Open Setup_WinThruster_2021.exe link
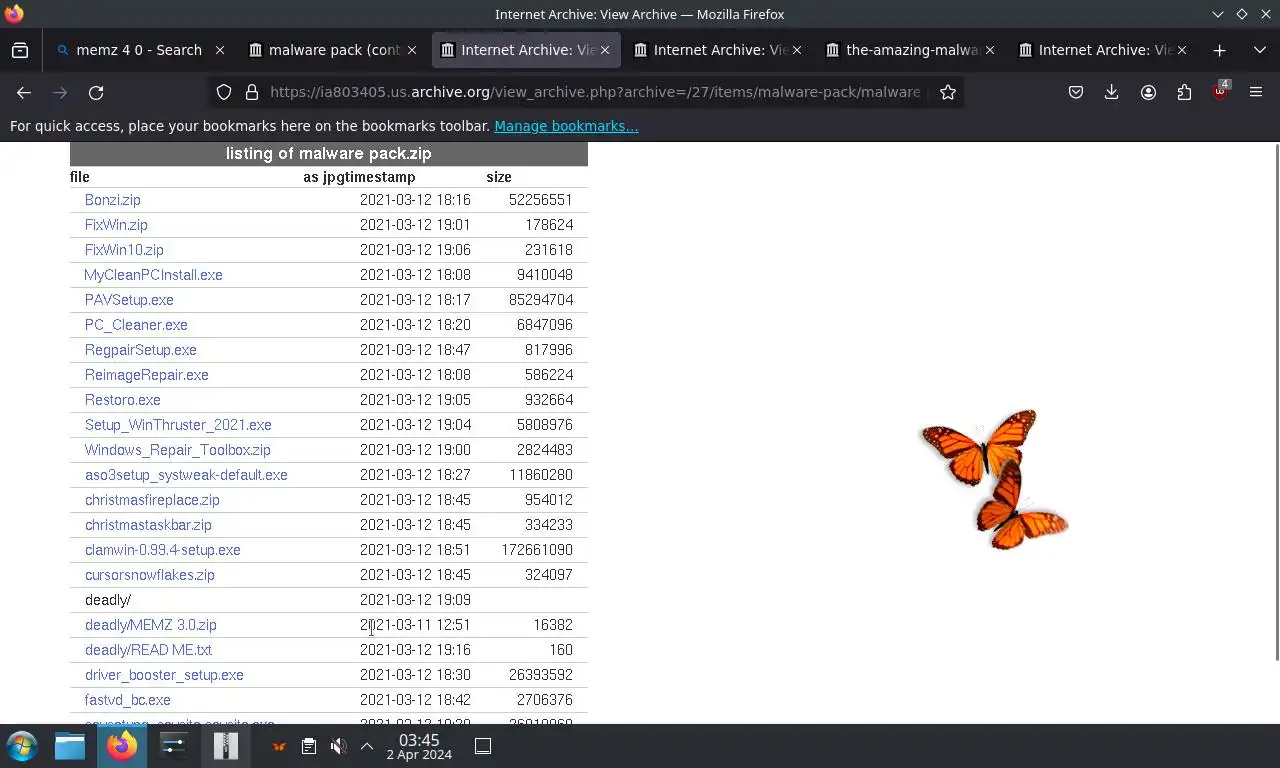 (x=178, y=425)
